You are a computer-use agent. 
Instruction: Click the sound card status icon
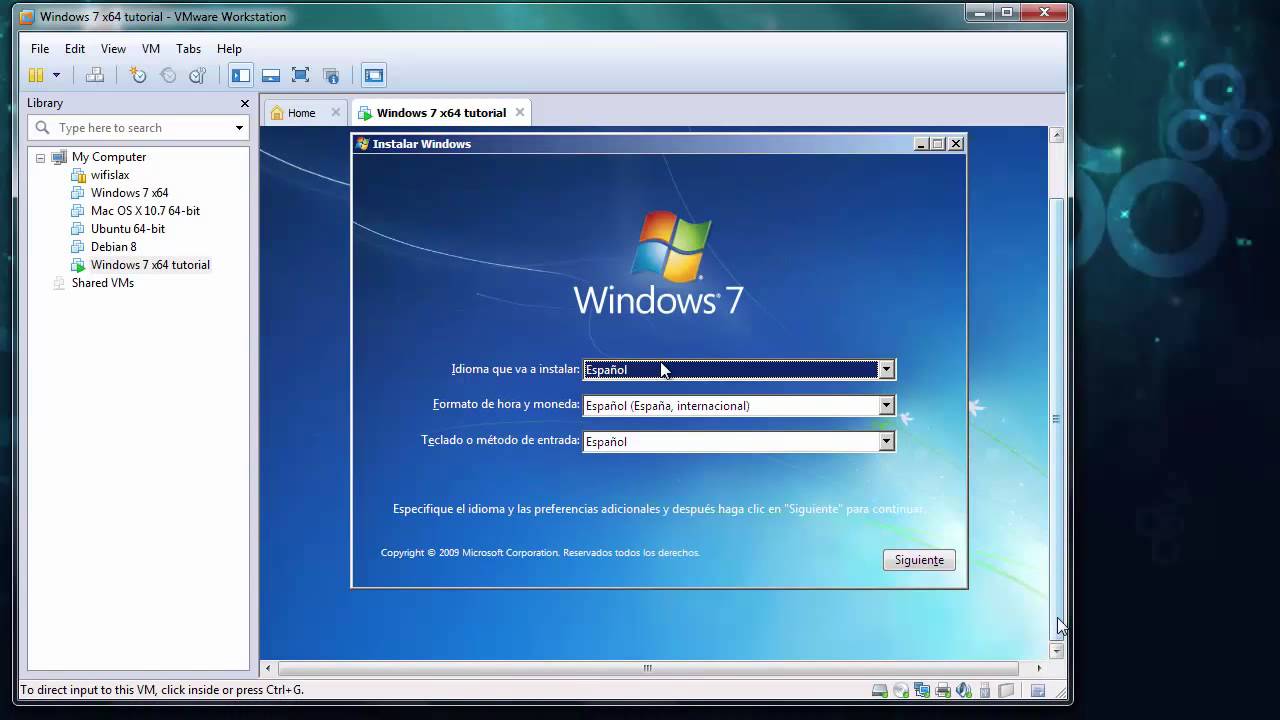click(x=964, y=690)
